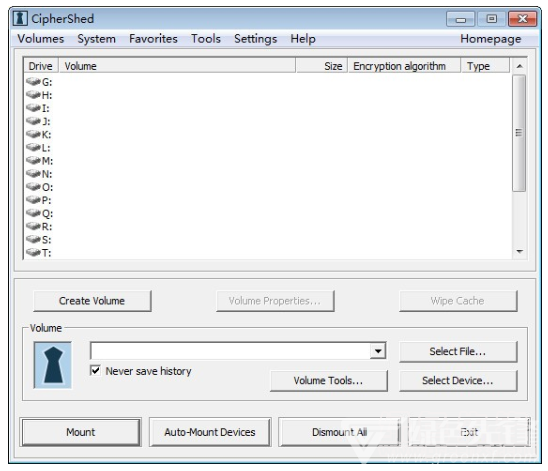
Task: Select the M: drive letter text
Action: click(x=48, y=161)
